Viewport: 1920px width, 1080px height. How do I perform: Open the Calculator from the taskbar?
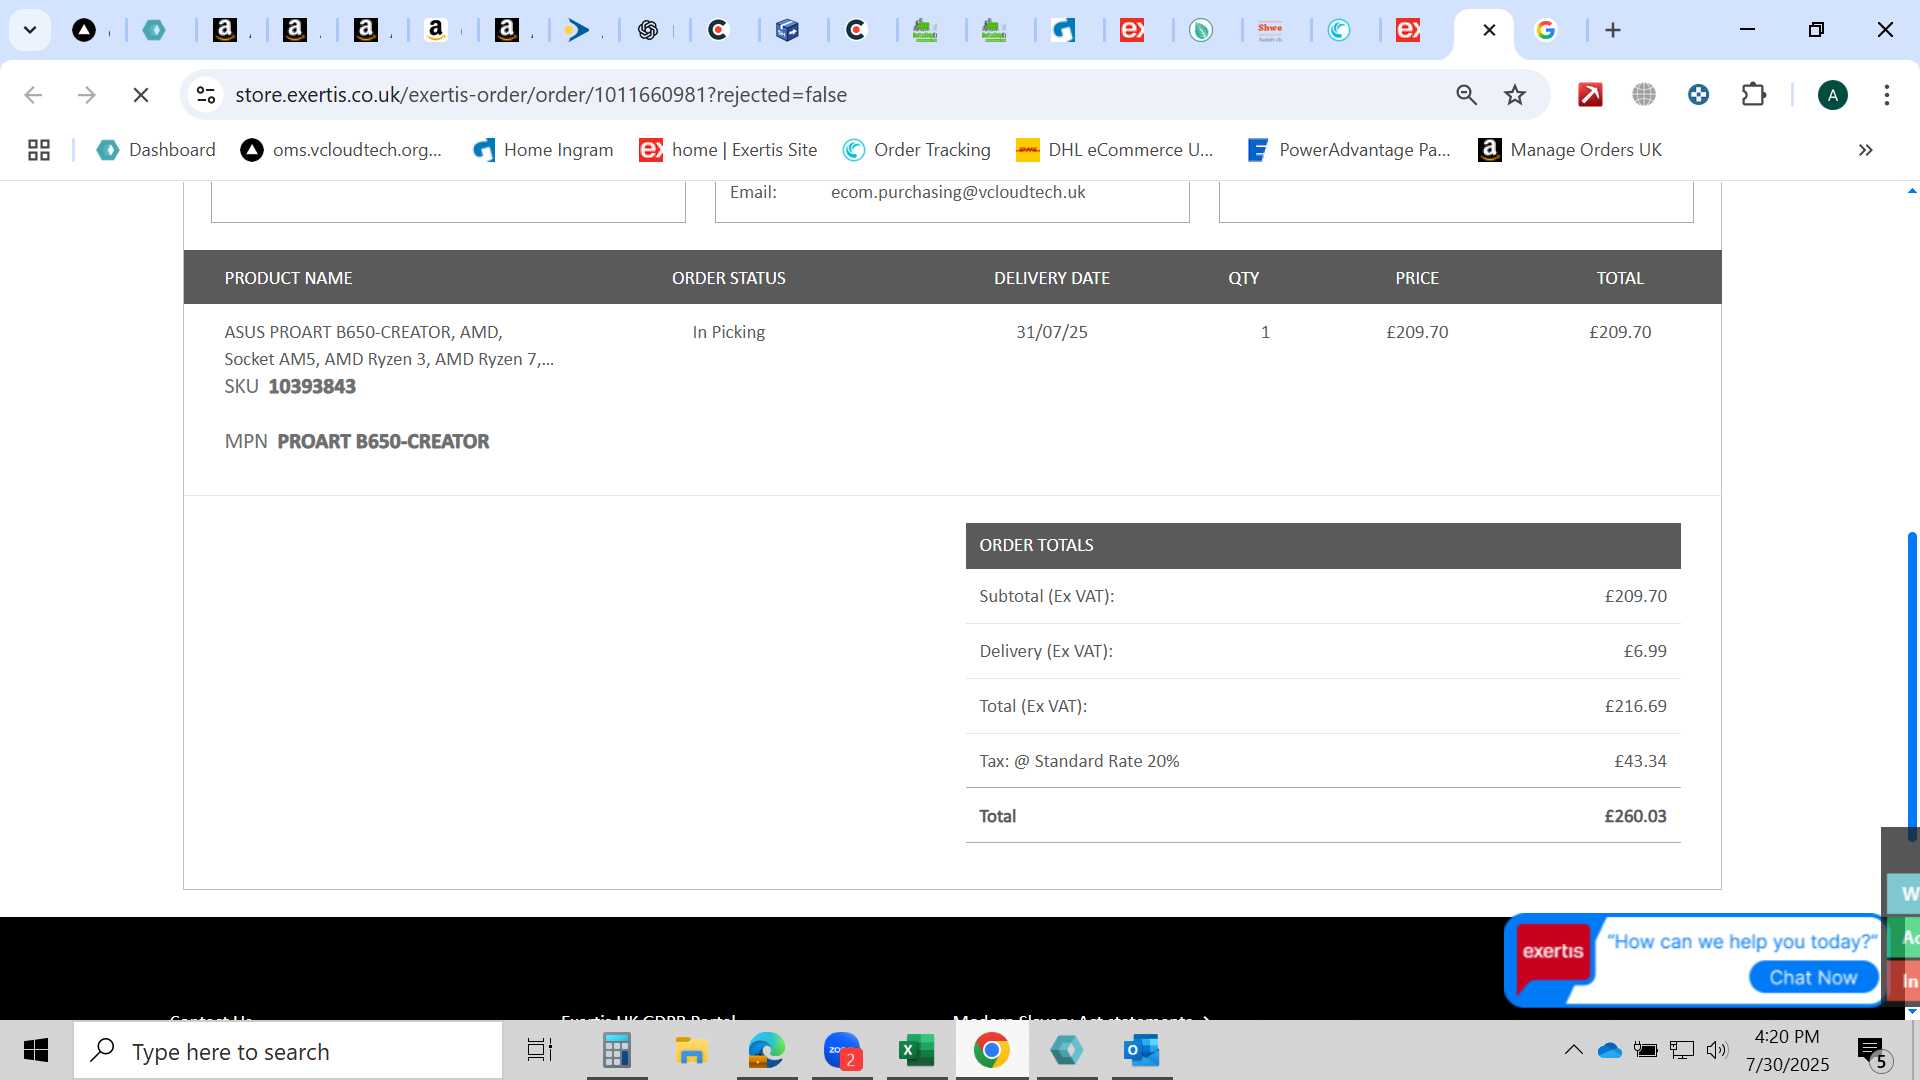point(617,1050)
